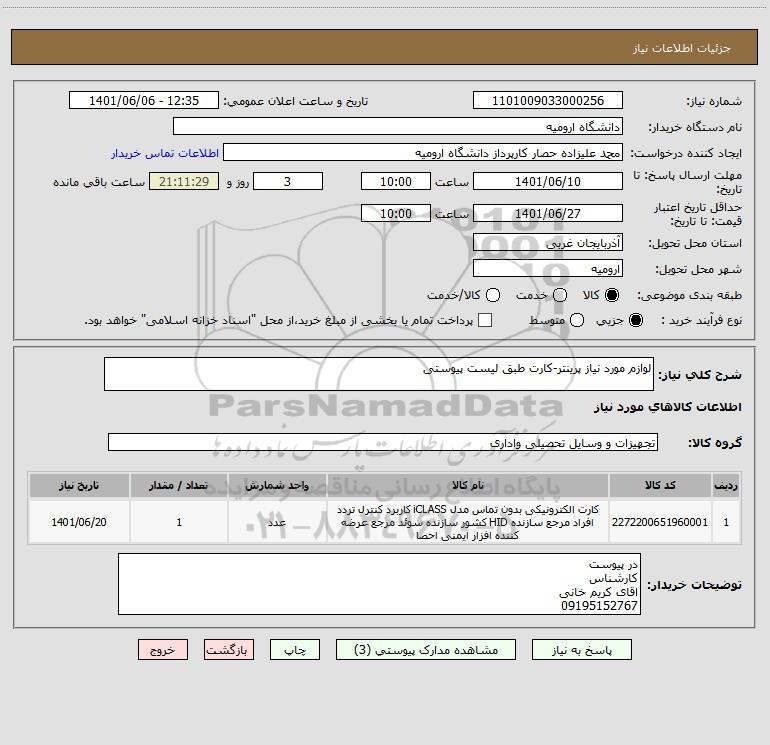Select the خدمت radio button
This screenshot has height=745, width=770.
coord(560,295)
